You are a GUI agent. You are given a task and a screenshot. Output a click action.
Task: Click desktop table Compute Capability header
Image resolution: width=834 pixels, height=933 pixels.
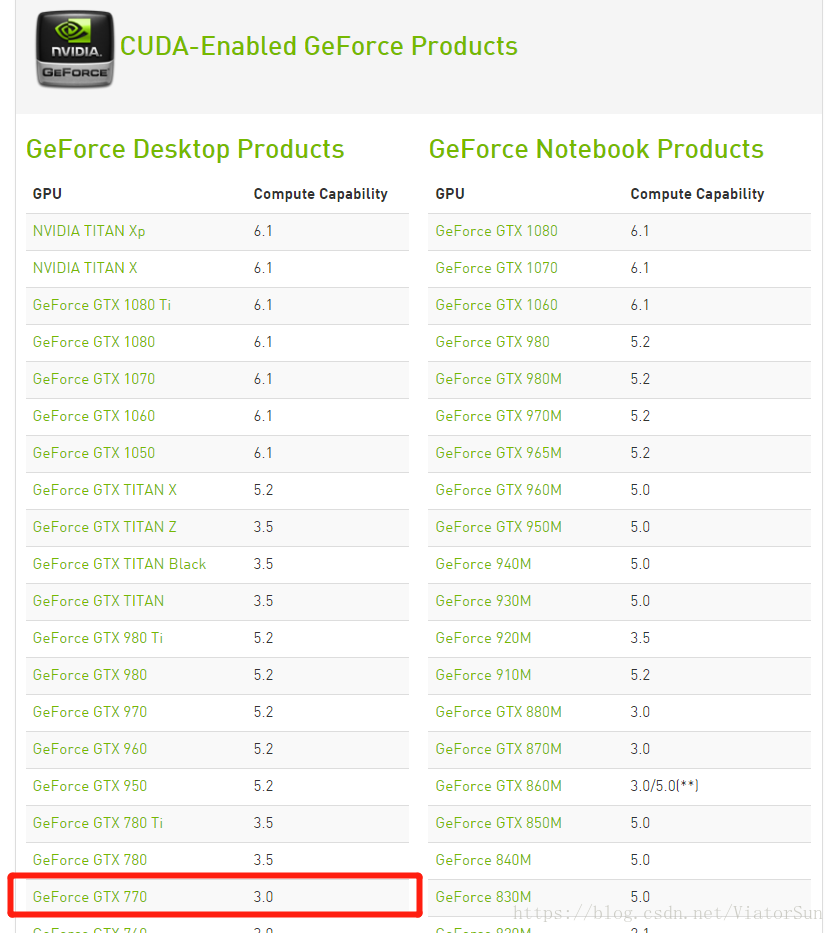click(x=321, y=194)
